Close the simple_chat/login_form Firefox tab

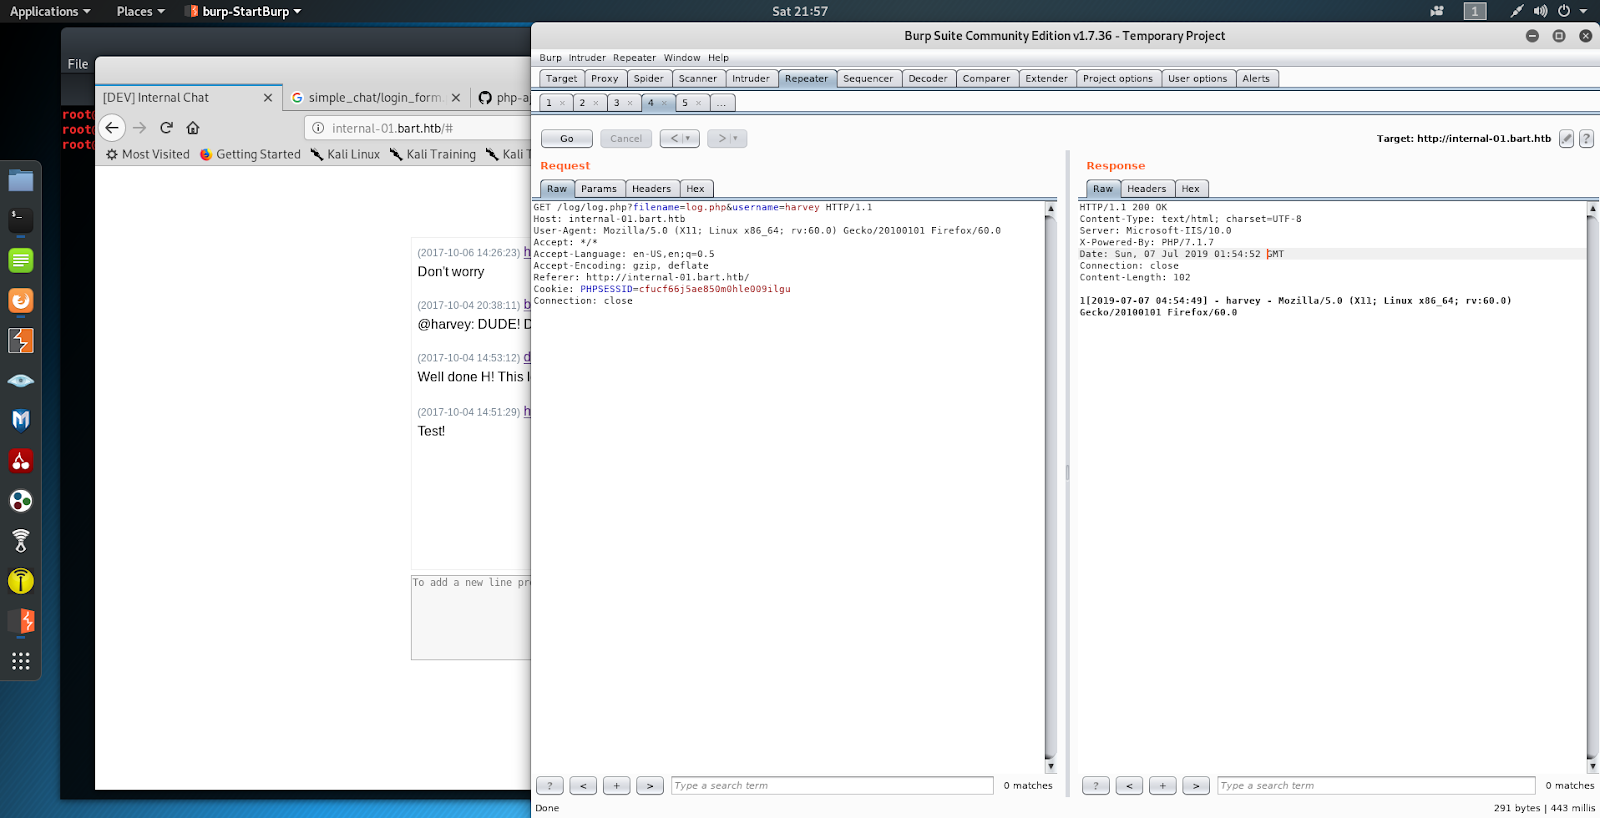pos(456,98)
